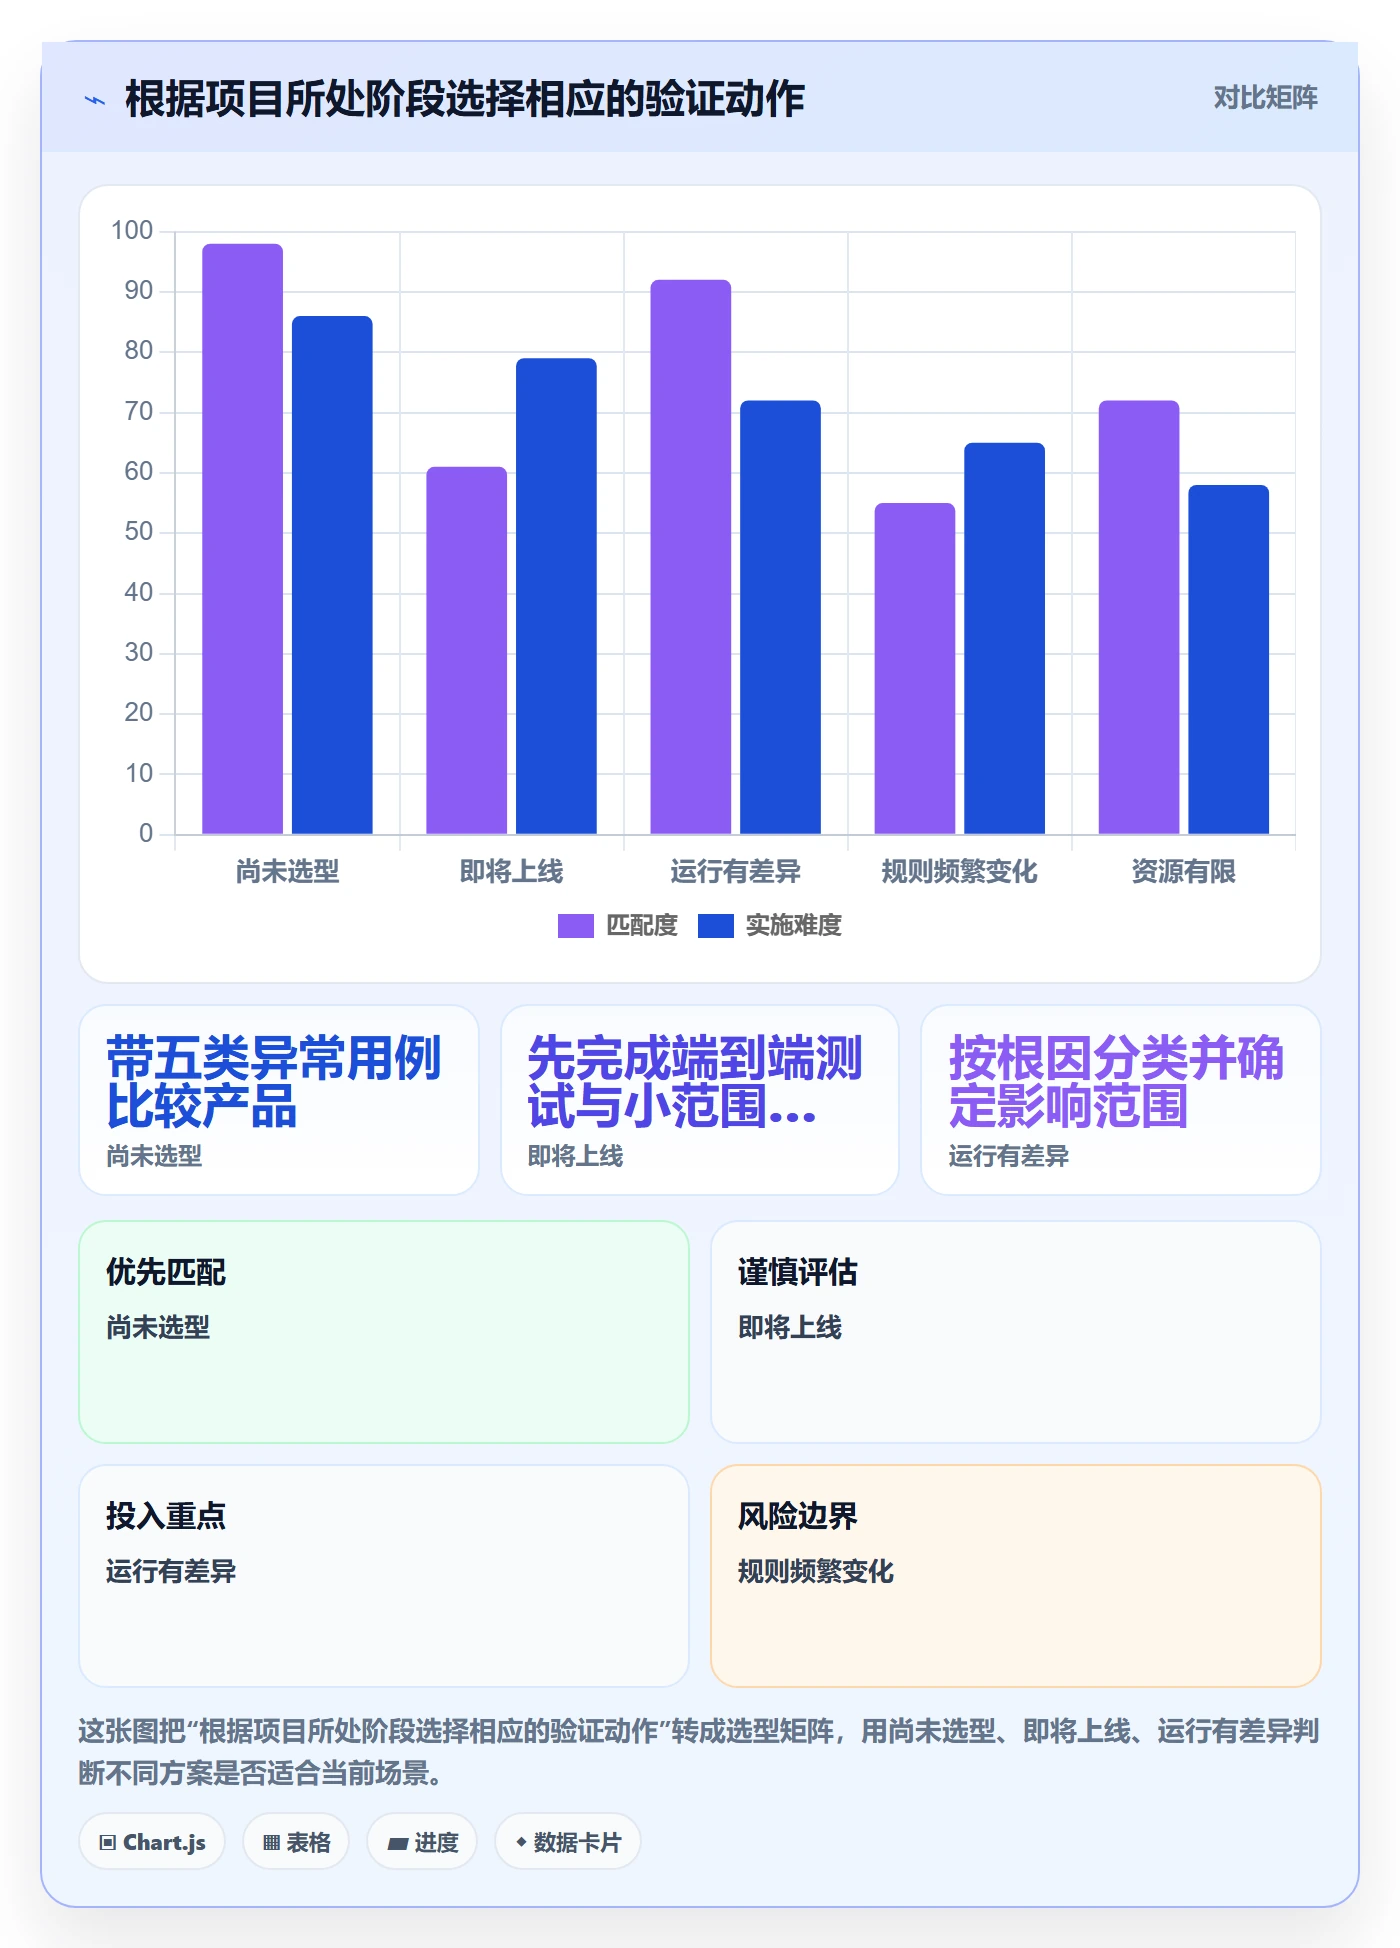This screenshot has width=1400, height=1948.
Task: Click the 对比矩阵 label in header
Action: tap(1265, 98)
